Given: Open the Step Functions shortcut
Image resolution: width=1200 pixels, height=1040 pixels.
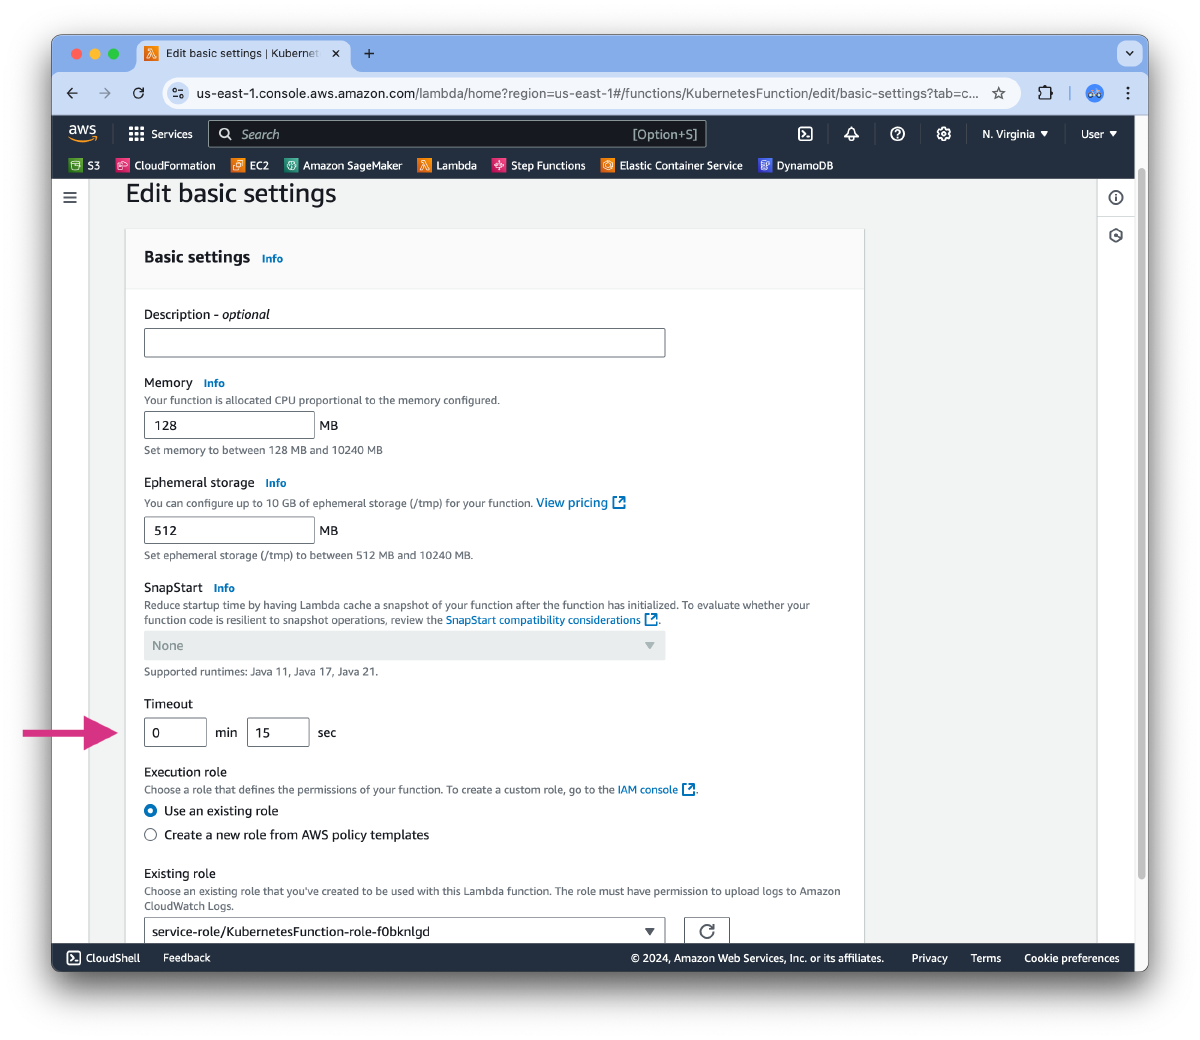Looking at the screenshot, I should point(538,166).
